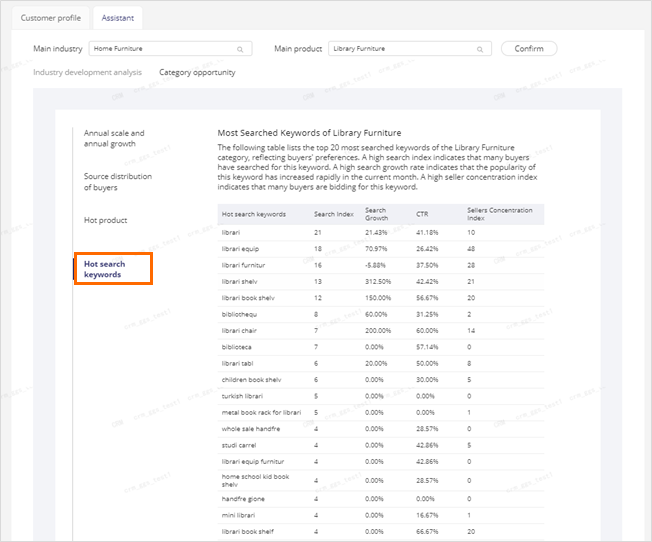
Task: Select the keyword 'librari tabl'
Action: tap(237, 363)
